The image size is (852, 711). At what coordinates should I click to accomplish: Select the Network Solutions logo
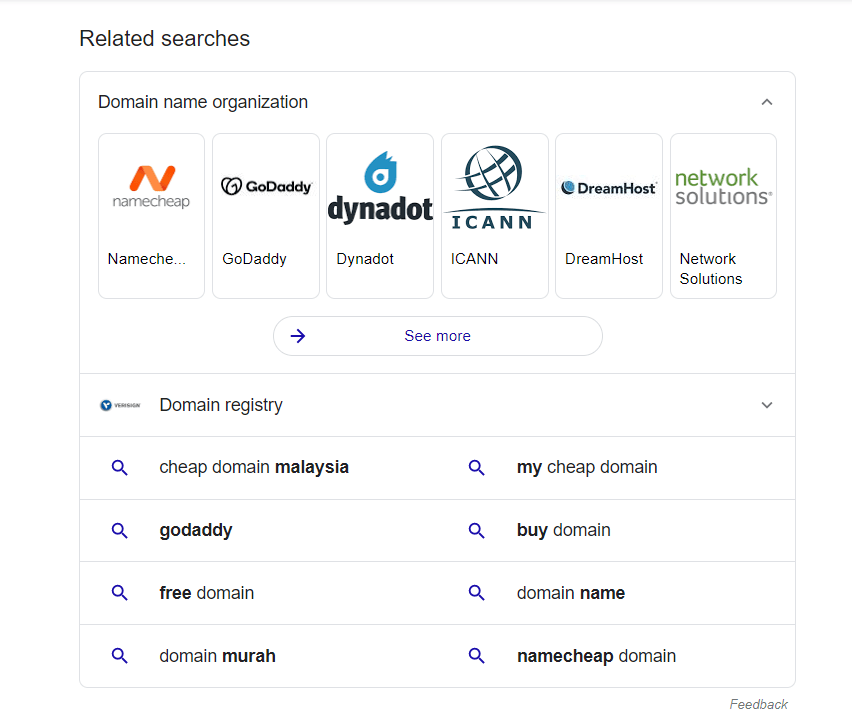tap(722, 186)
